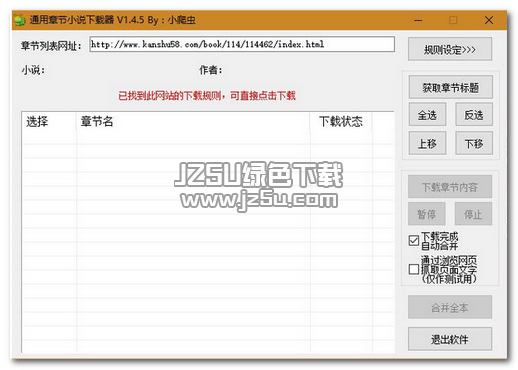
Task: Click the 停止 stop button
Action: click(x=473, y=214)
